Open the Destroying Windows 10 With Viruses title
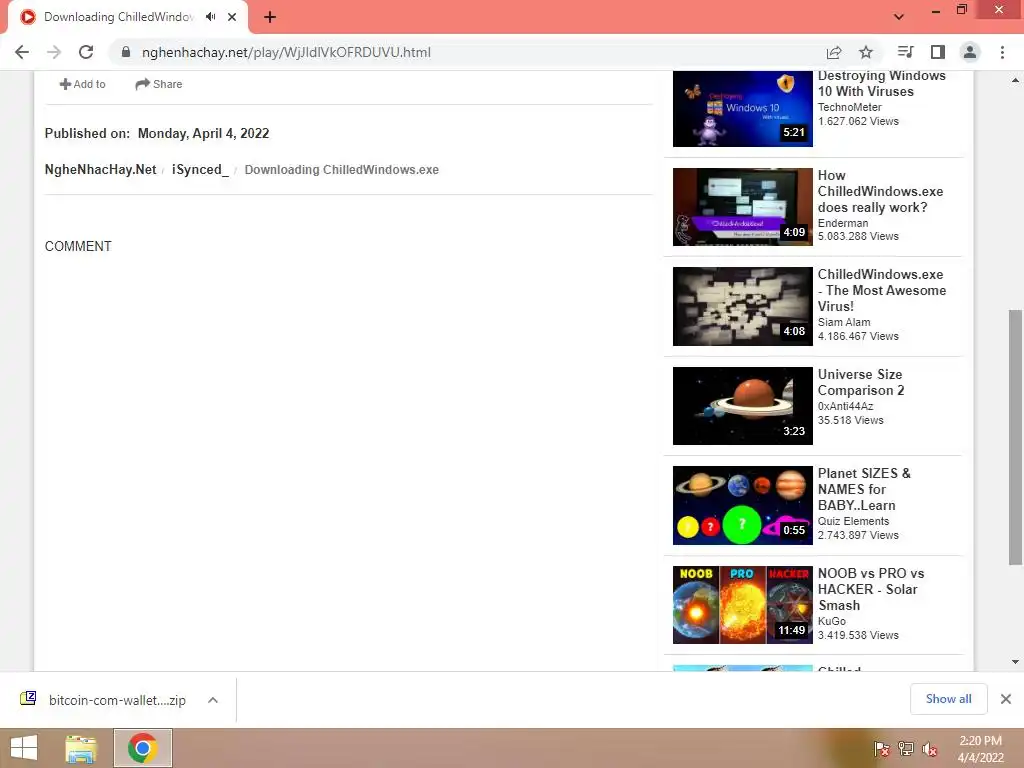The image size is (1024, 768). click(x=882, y=84)
